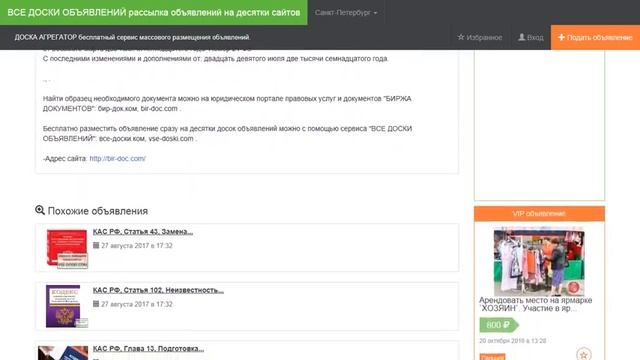Open the purple Кодекс thumbnail of Статья 102
Image resolution: width=640 pixels, height=360 pixels.
tap(67, 306)
